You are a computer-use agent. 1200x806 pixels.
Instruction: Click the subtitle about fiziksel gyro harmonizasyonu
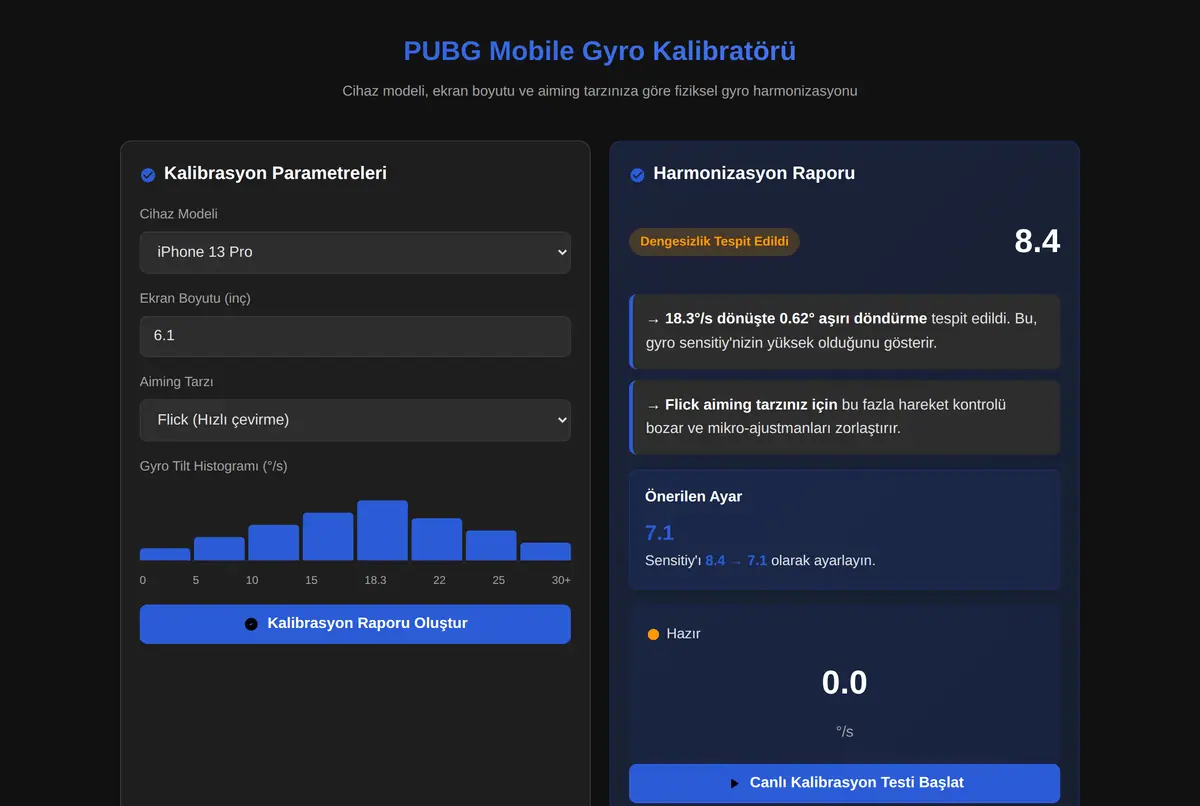click(600, 91)
